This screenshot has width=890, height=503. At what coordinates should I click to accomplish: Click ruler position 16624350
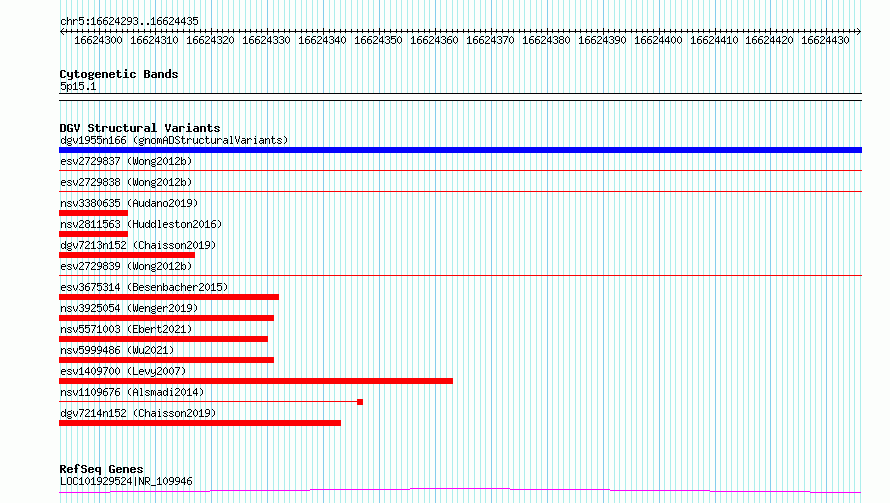point(378,40)
